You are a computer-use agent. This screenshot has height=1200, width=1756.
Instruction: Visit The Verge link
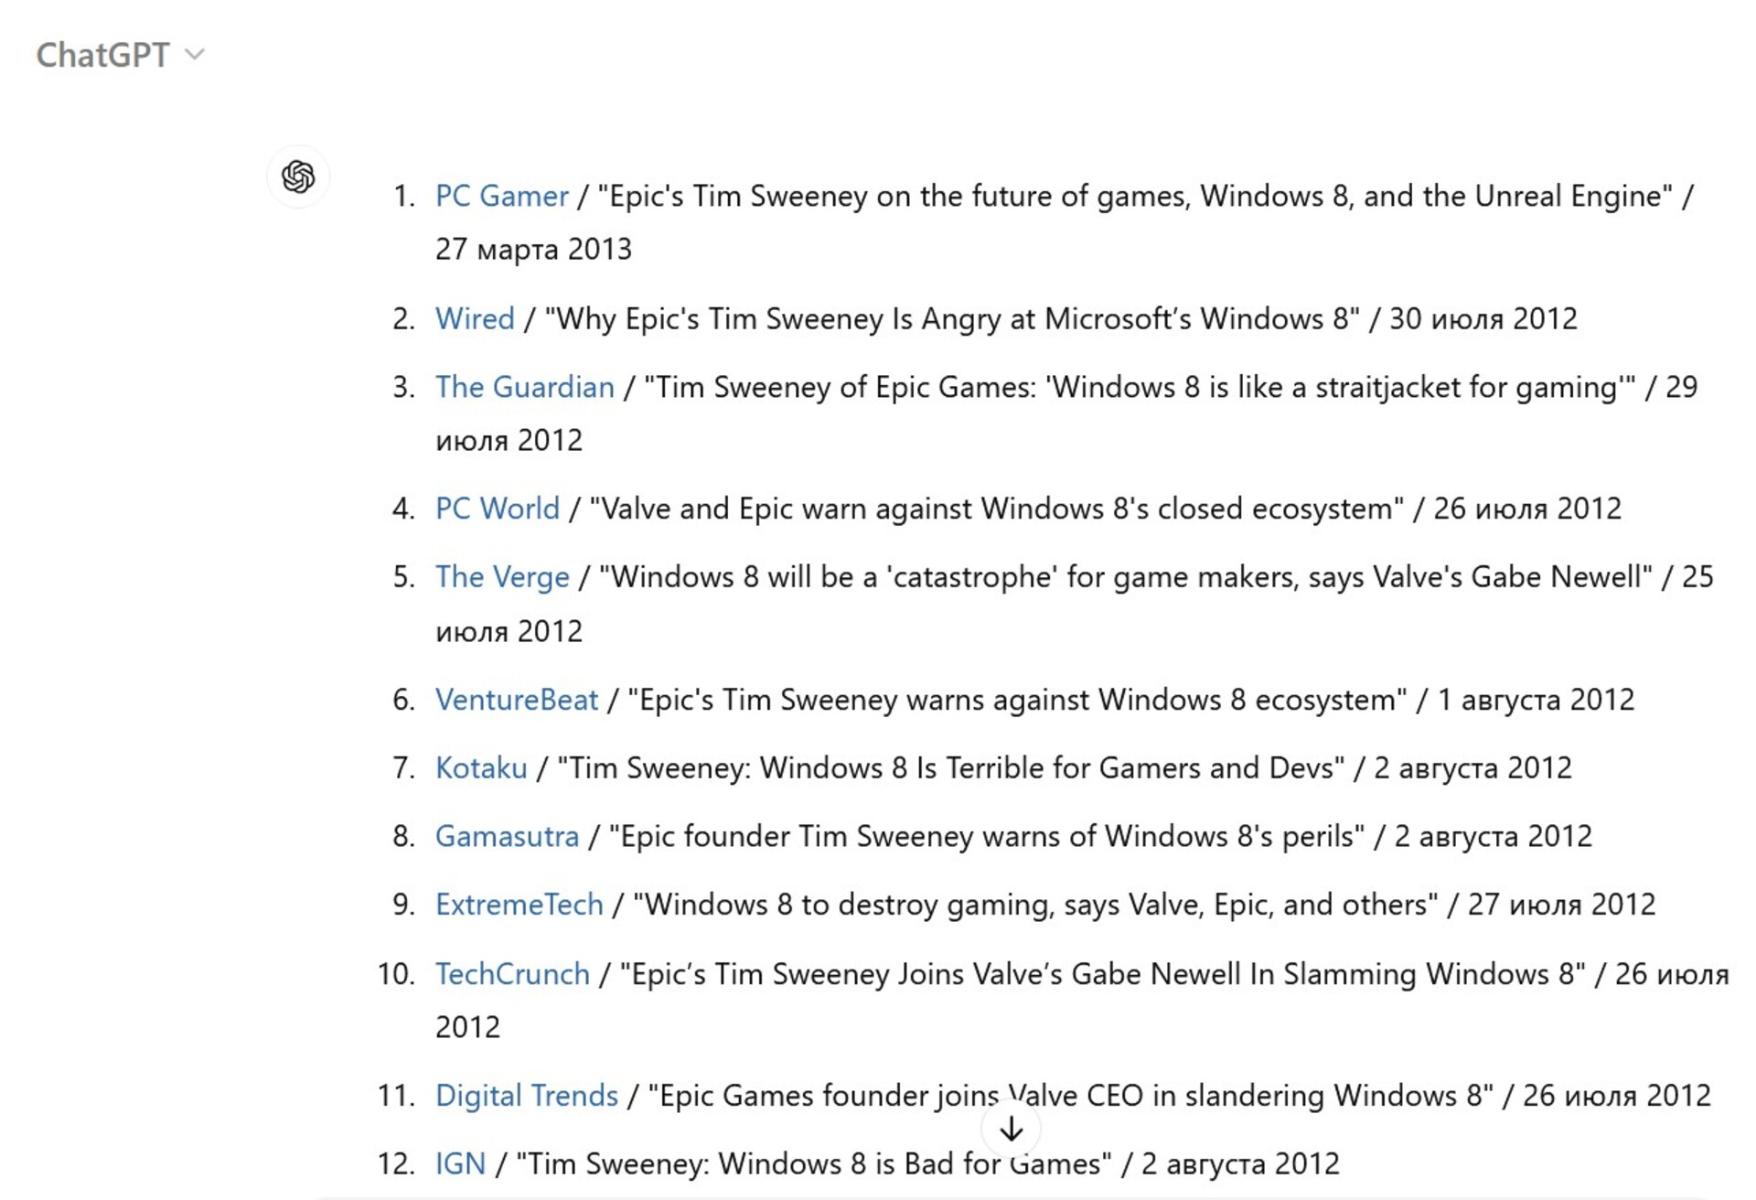pos(502,577)
